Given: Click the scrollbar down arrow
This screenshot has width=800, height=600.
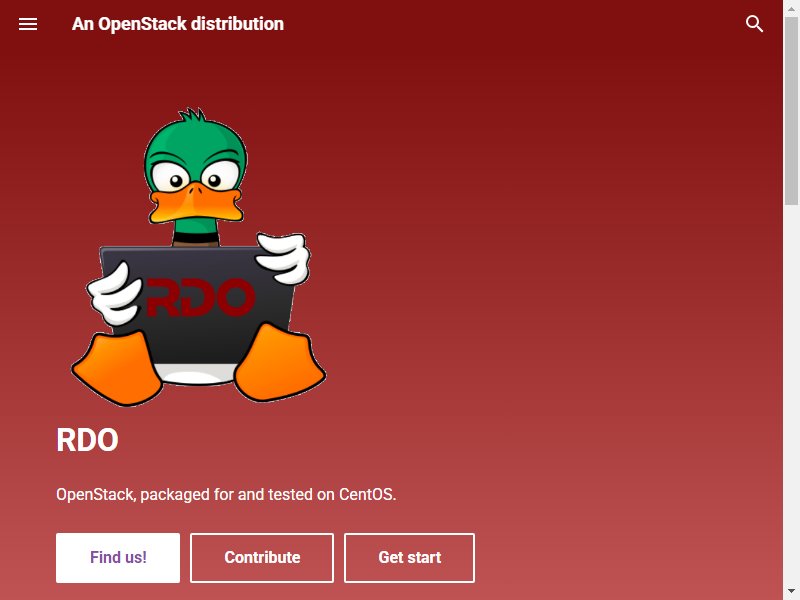Looking at the screenshot, I should tap(791, 592).
